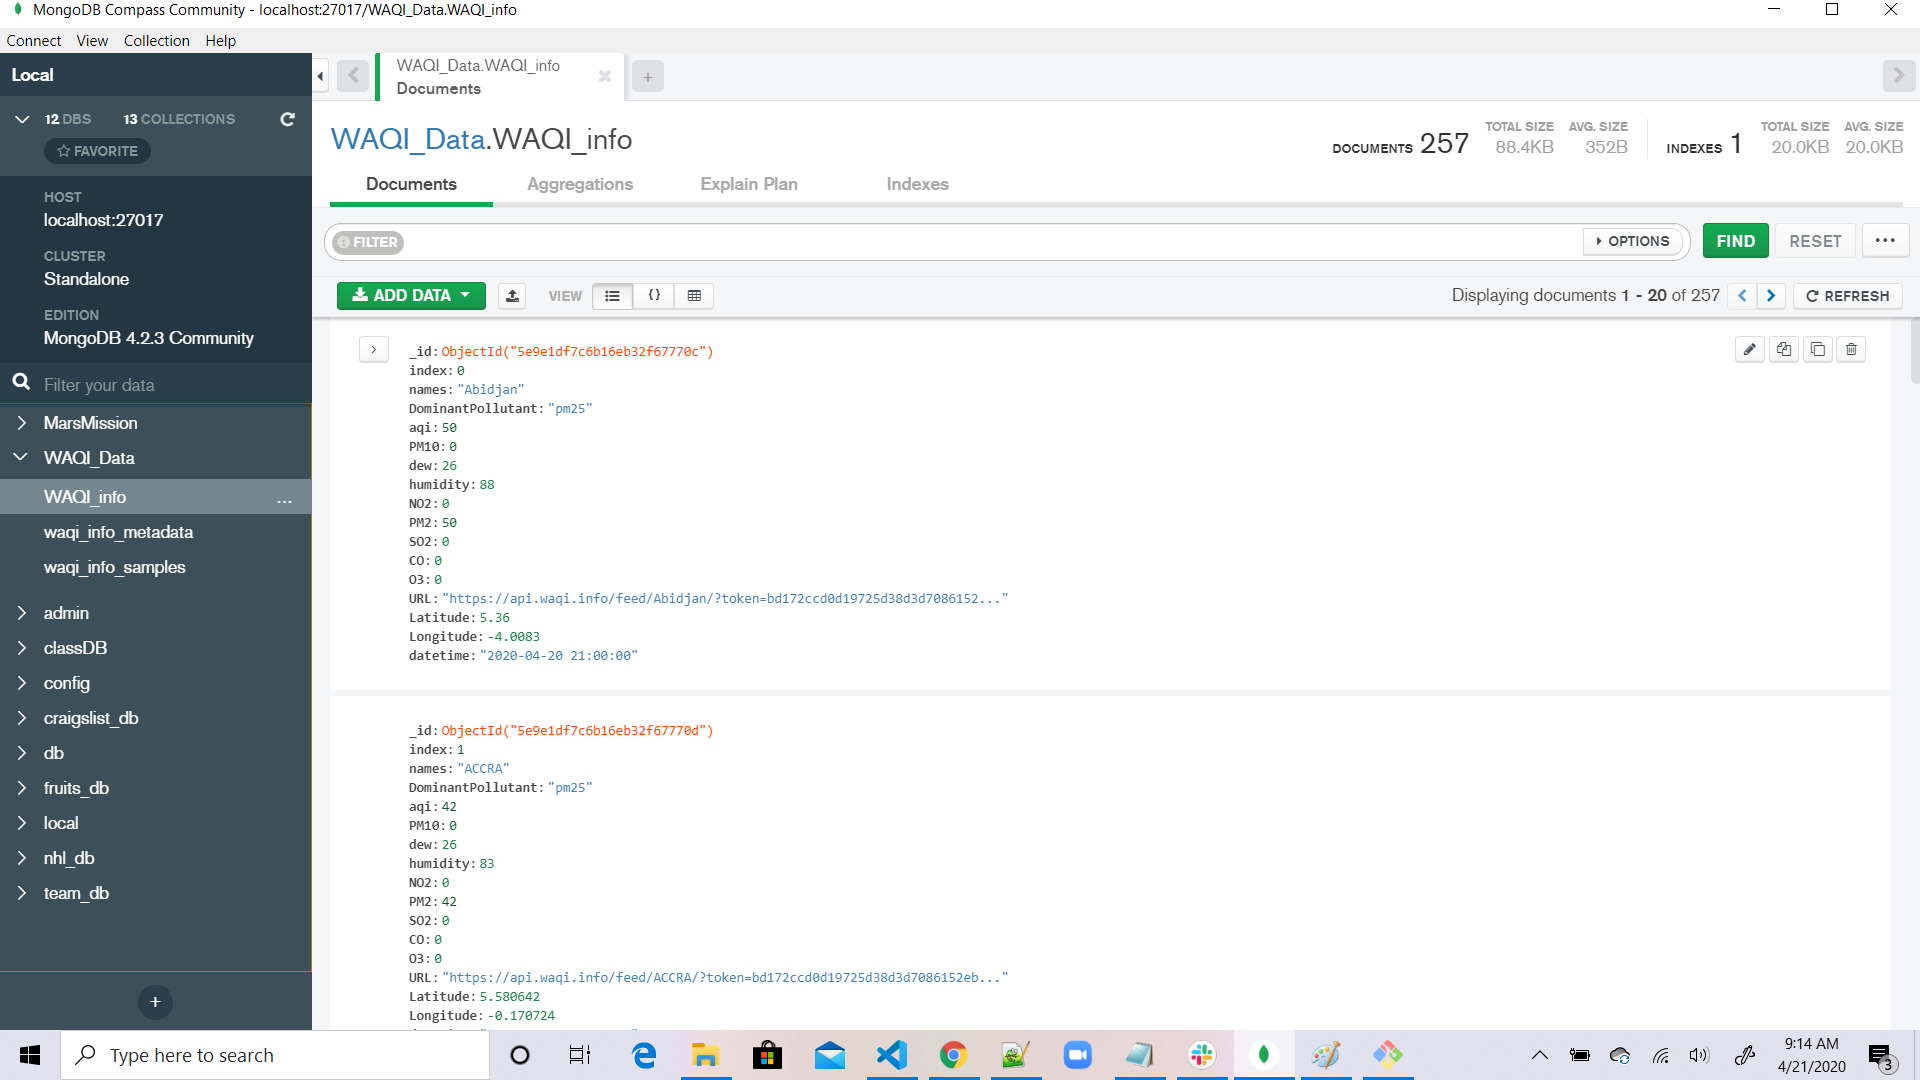
Task: Expand the classDB database
Action: (21, 648)
